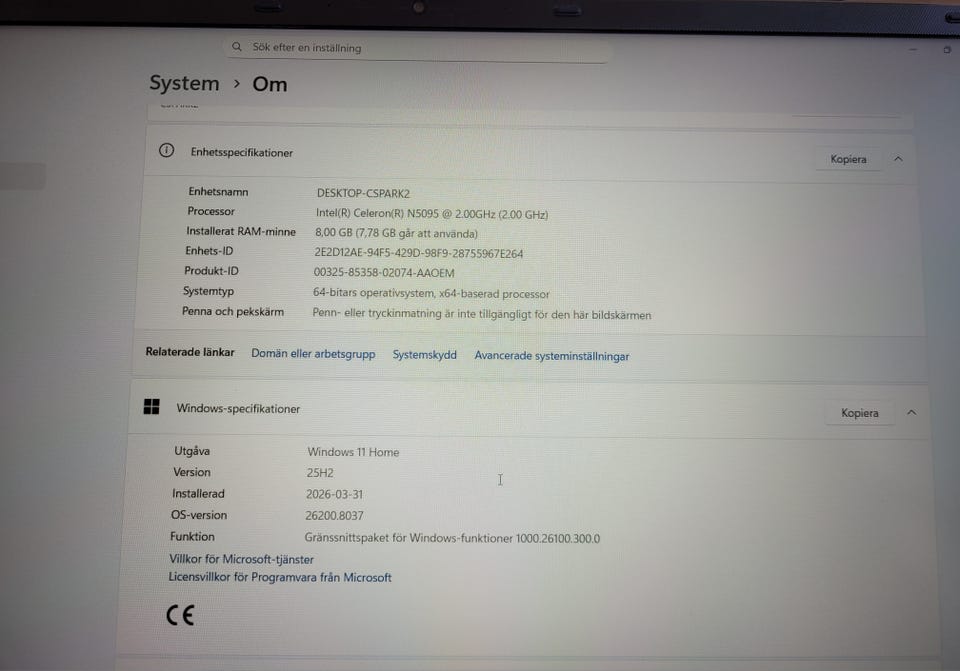960x671 pixels.
Task: Click the search magnifier icon
Action: coord(237,47)
